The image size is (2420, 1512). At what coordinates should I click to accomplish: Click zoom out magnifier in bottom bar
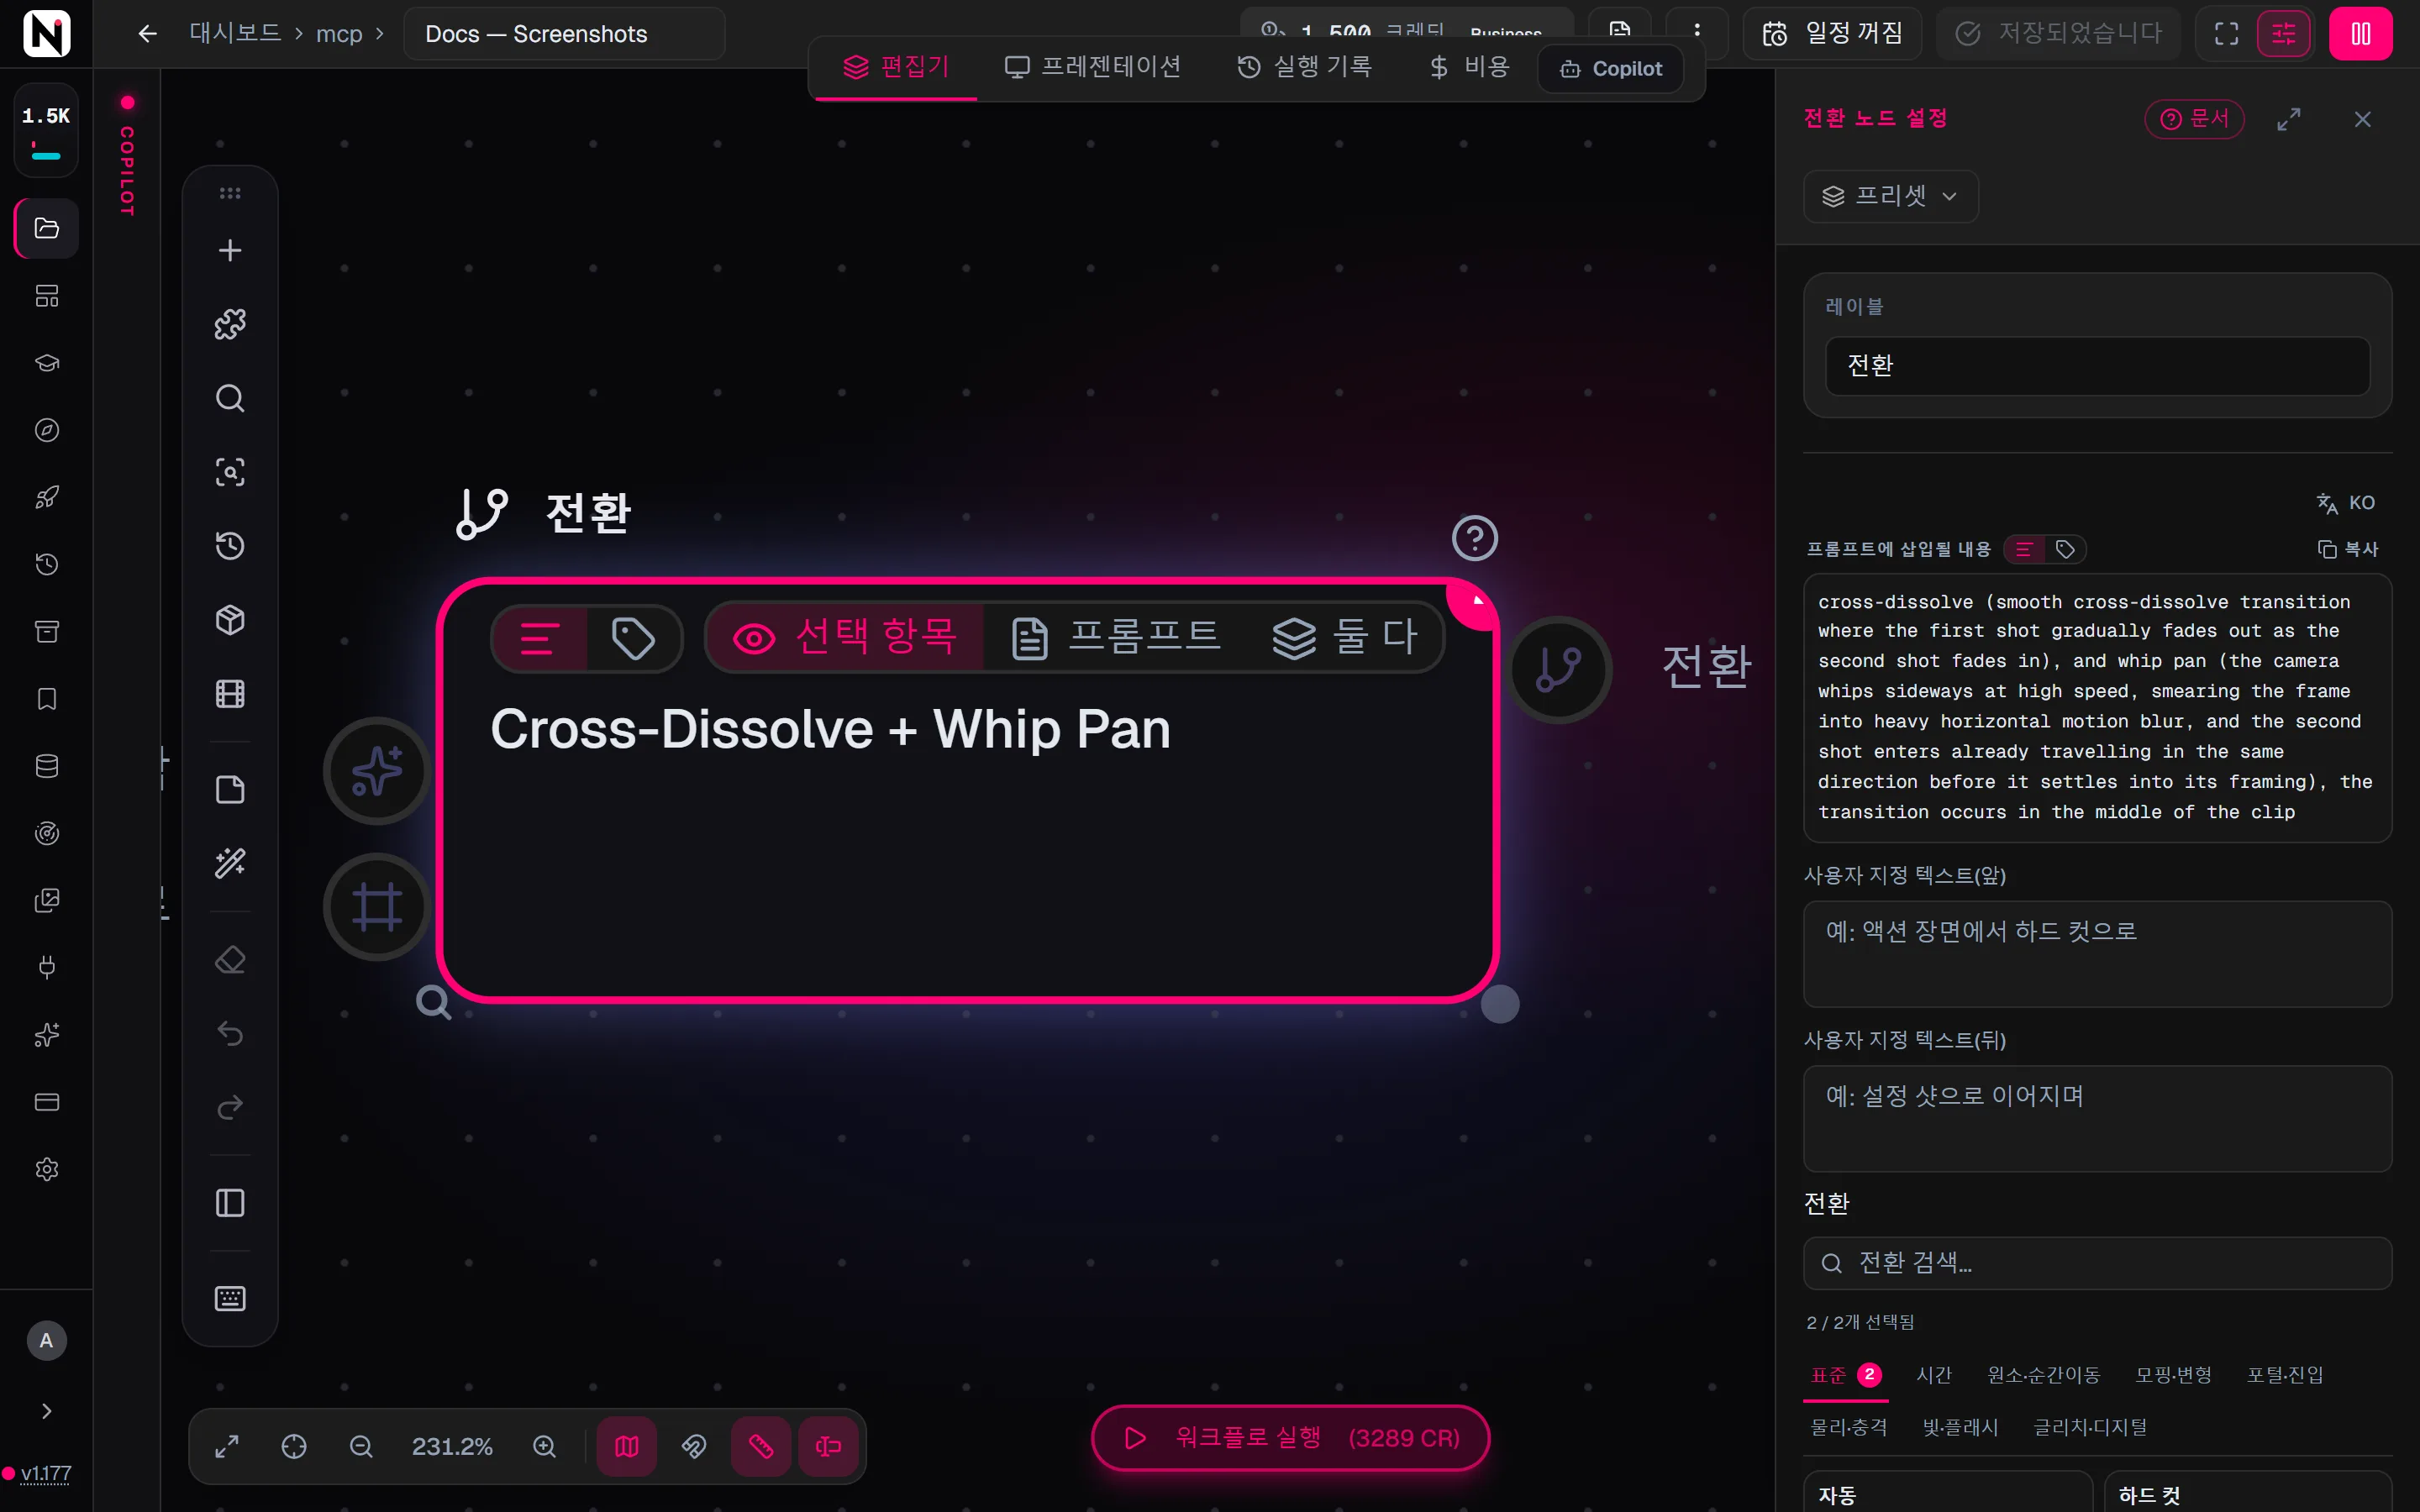[361, 1446]
